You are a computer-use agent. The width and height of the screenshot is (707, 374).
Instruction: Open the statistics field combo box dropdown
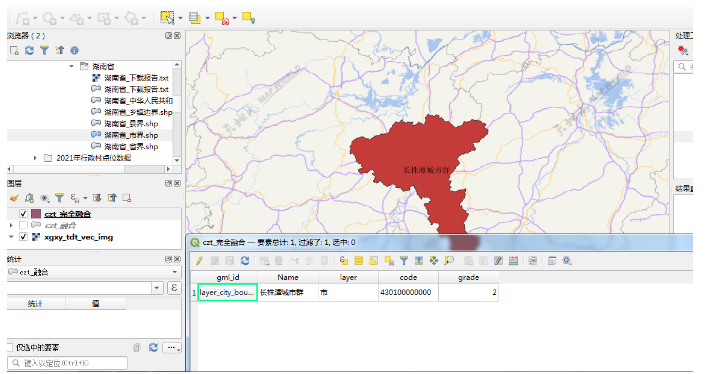pyautogui.click(x=157, y=288)
